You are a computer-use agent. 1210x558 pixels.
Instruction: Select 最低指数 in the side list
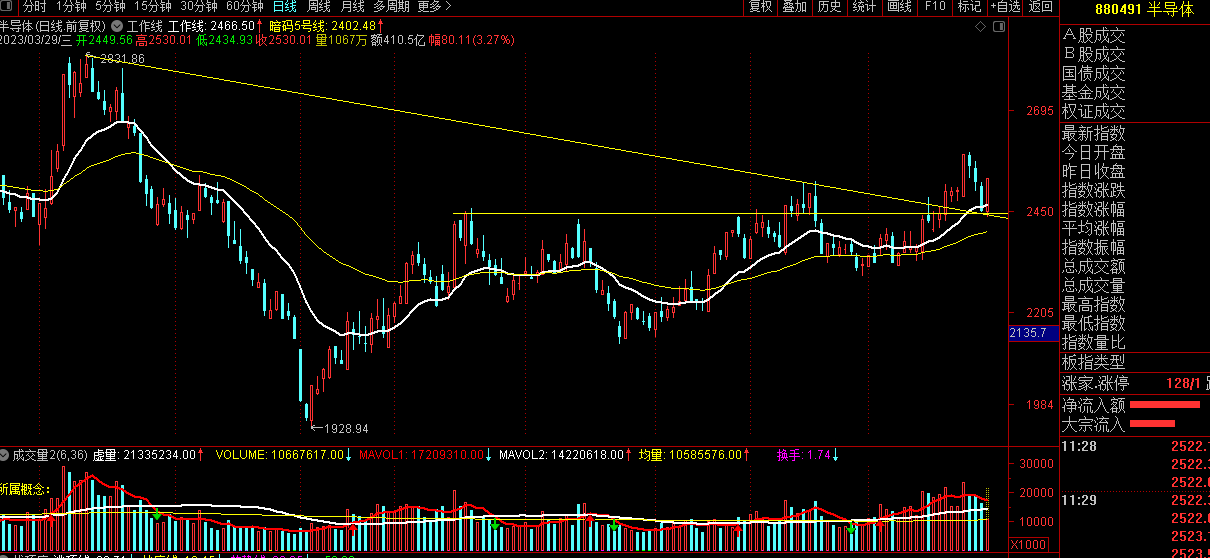click(x=1094, y=323)
